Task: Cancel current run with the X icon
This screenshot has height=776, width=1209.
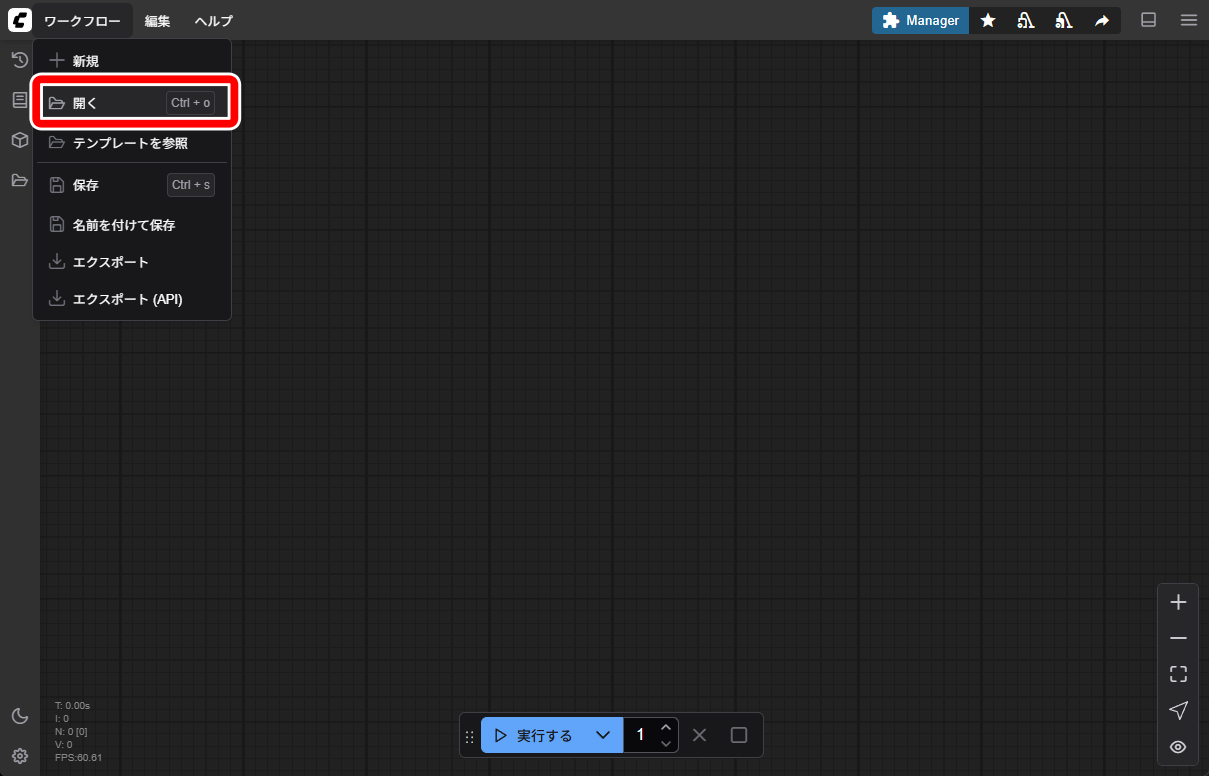Action: [x=700, y=735]
